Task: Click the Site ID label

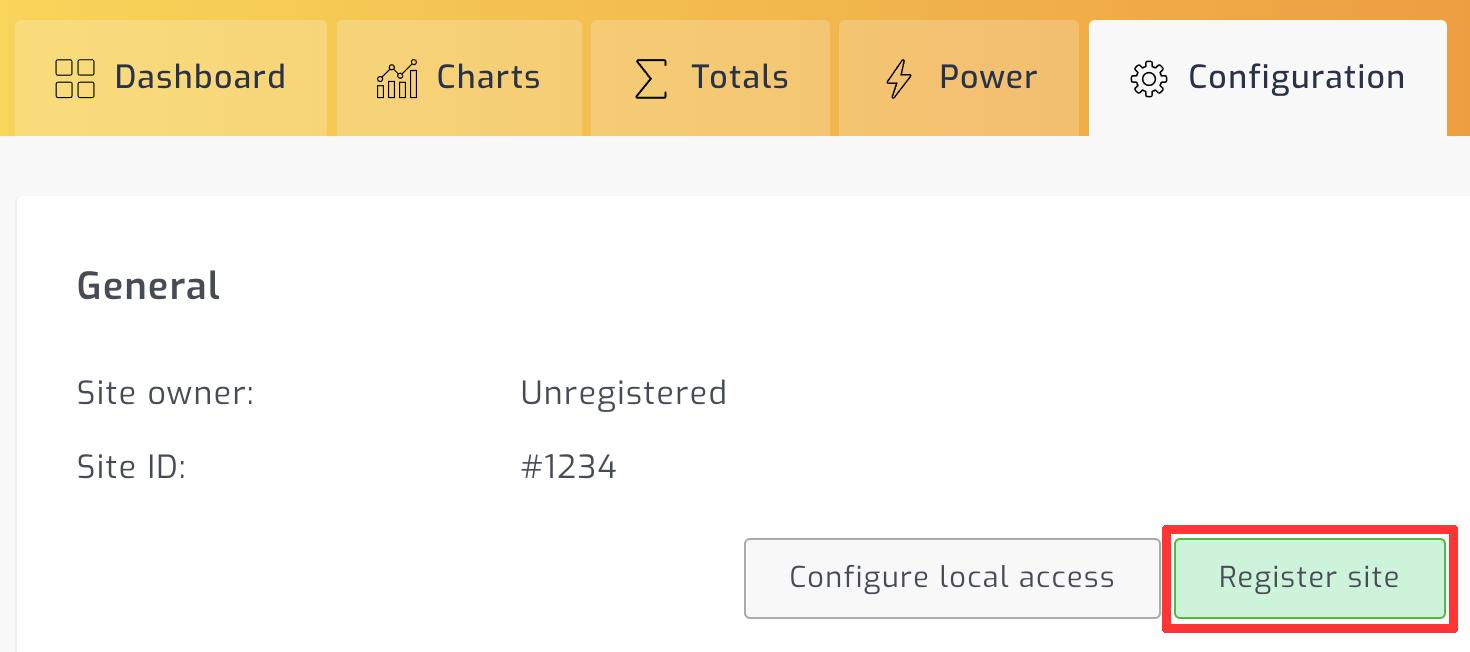Action: pyautogui.click(x=132, y=467)
